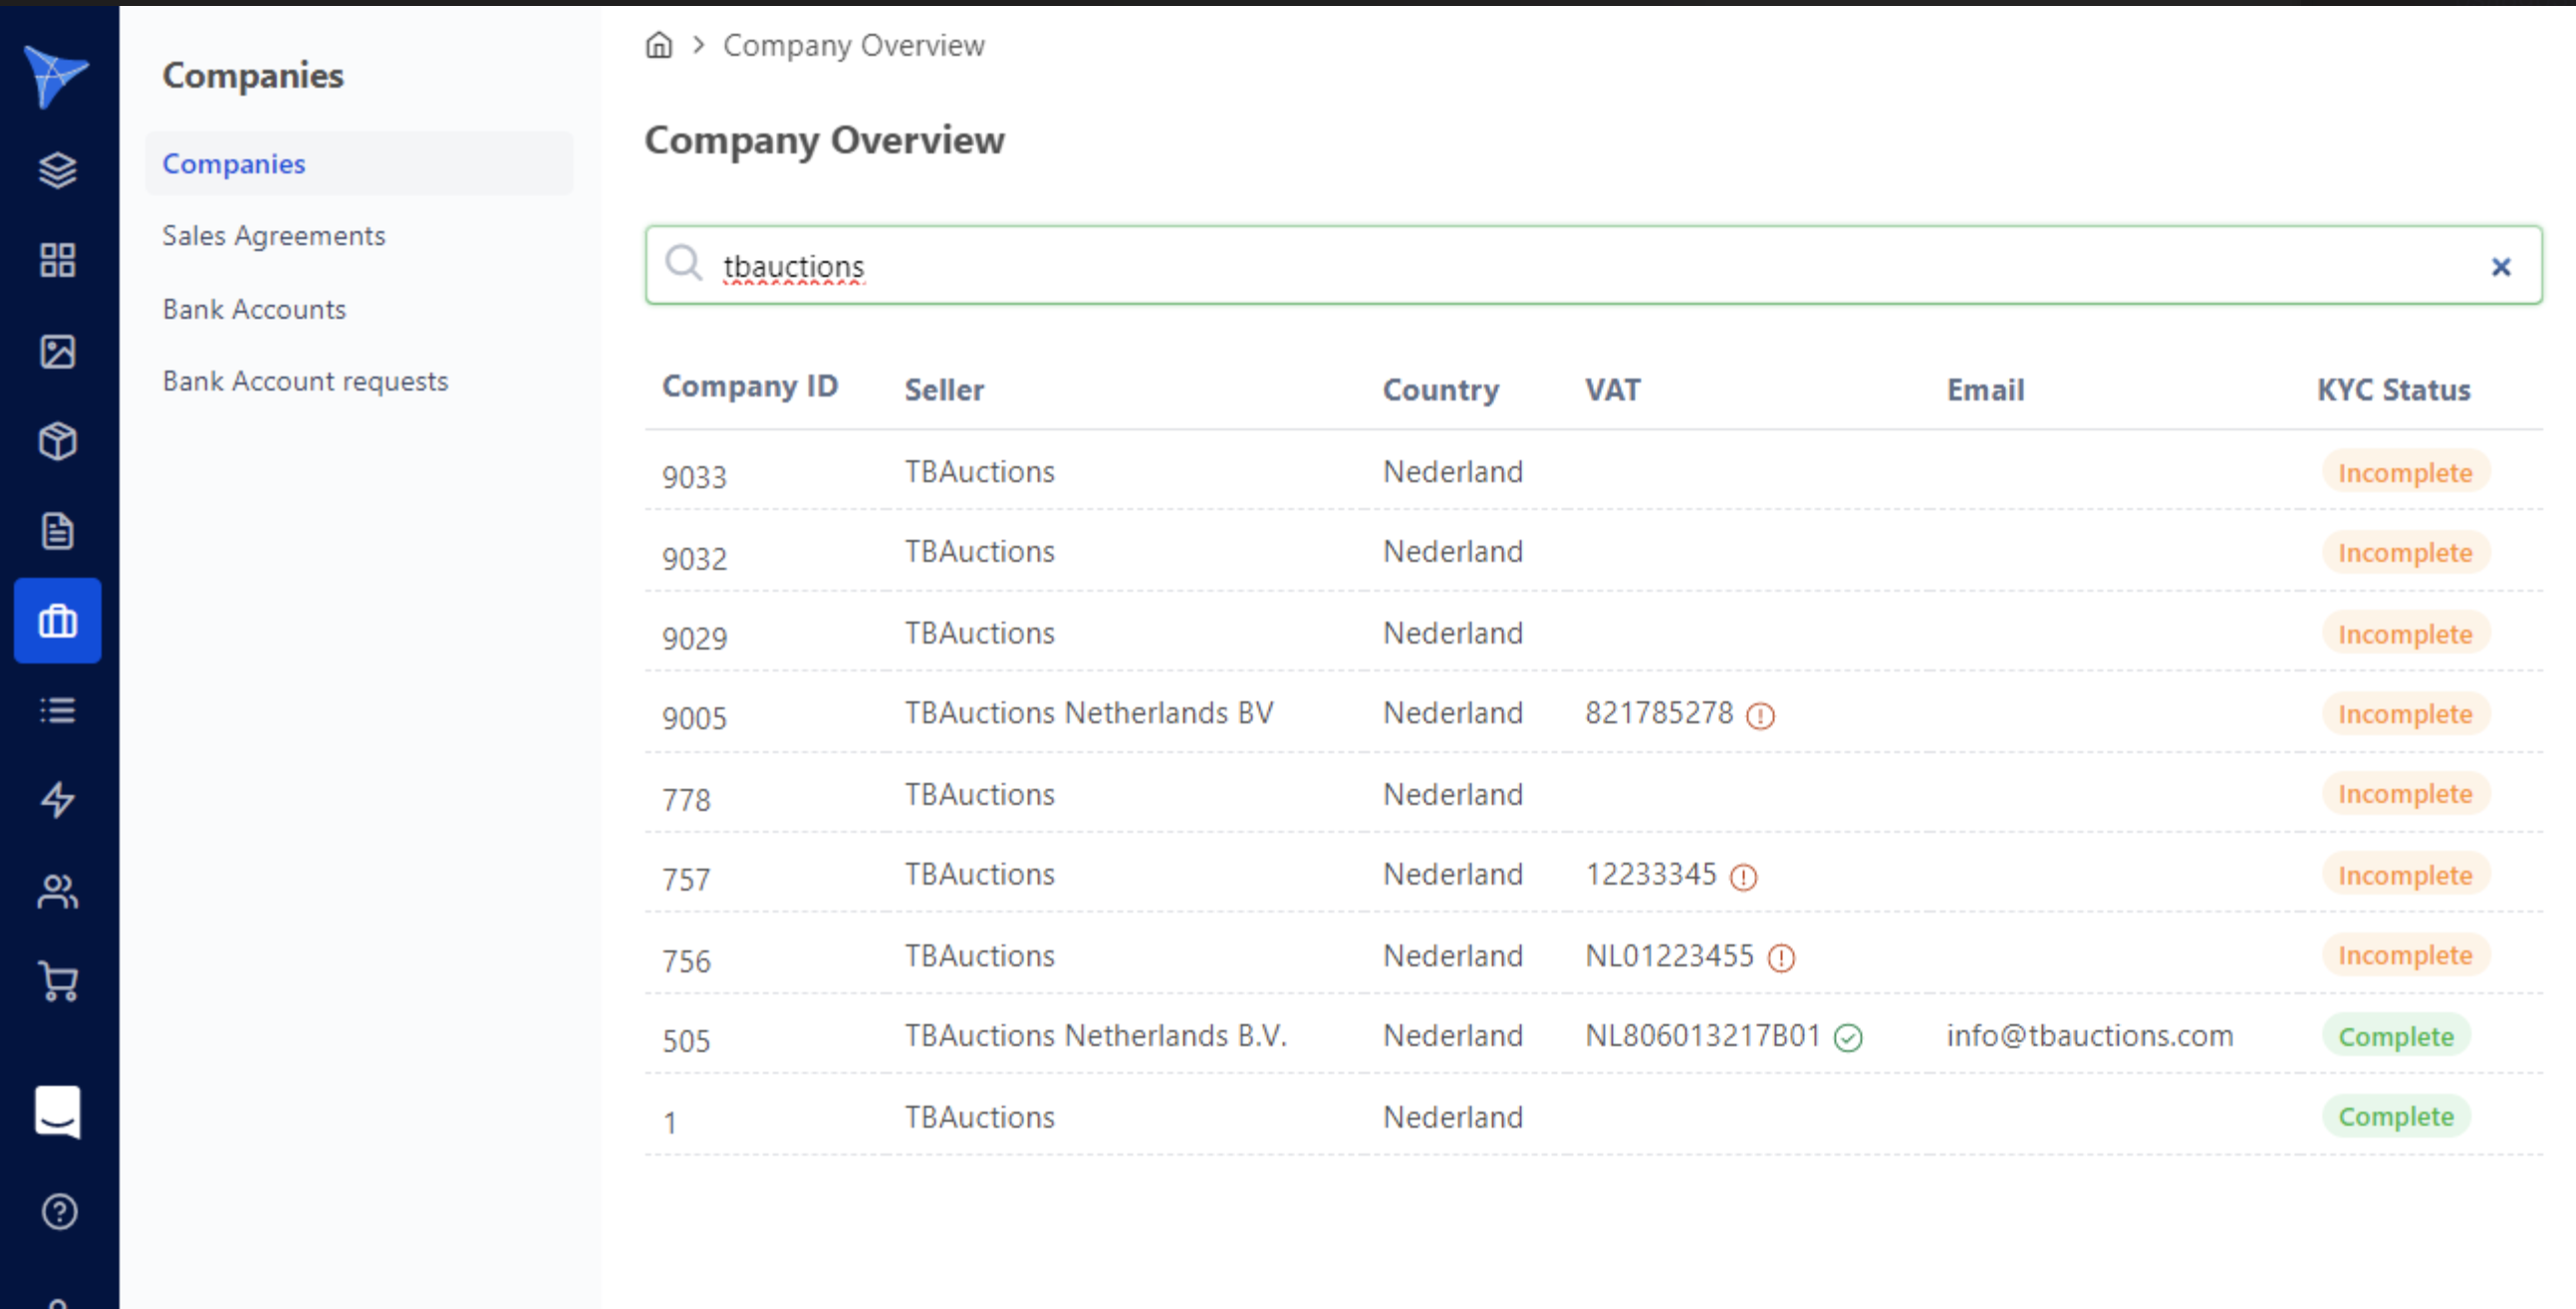Image resolution: width=2576 pixels, height=1309 pixels.
Task: Click the tbauctions search input field
Action: click(x=1200, y=265)
